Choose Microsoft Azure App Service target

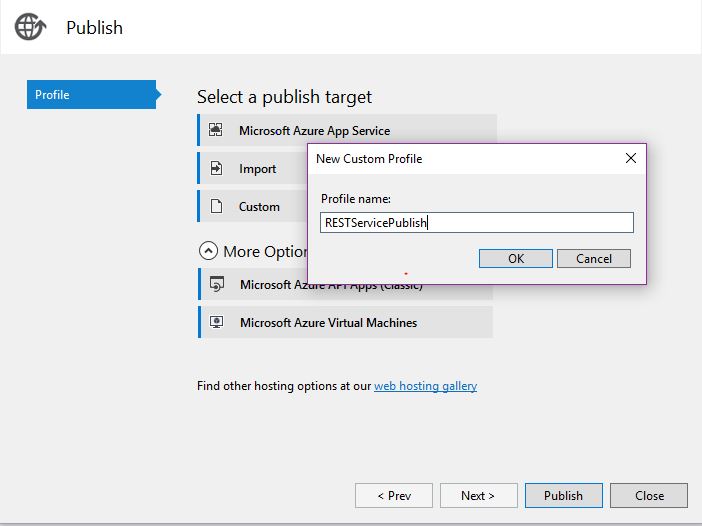314,131
